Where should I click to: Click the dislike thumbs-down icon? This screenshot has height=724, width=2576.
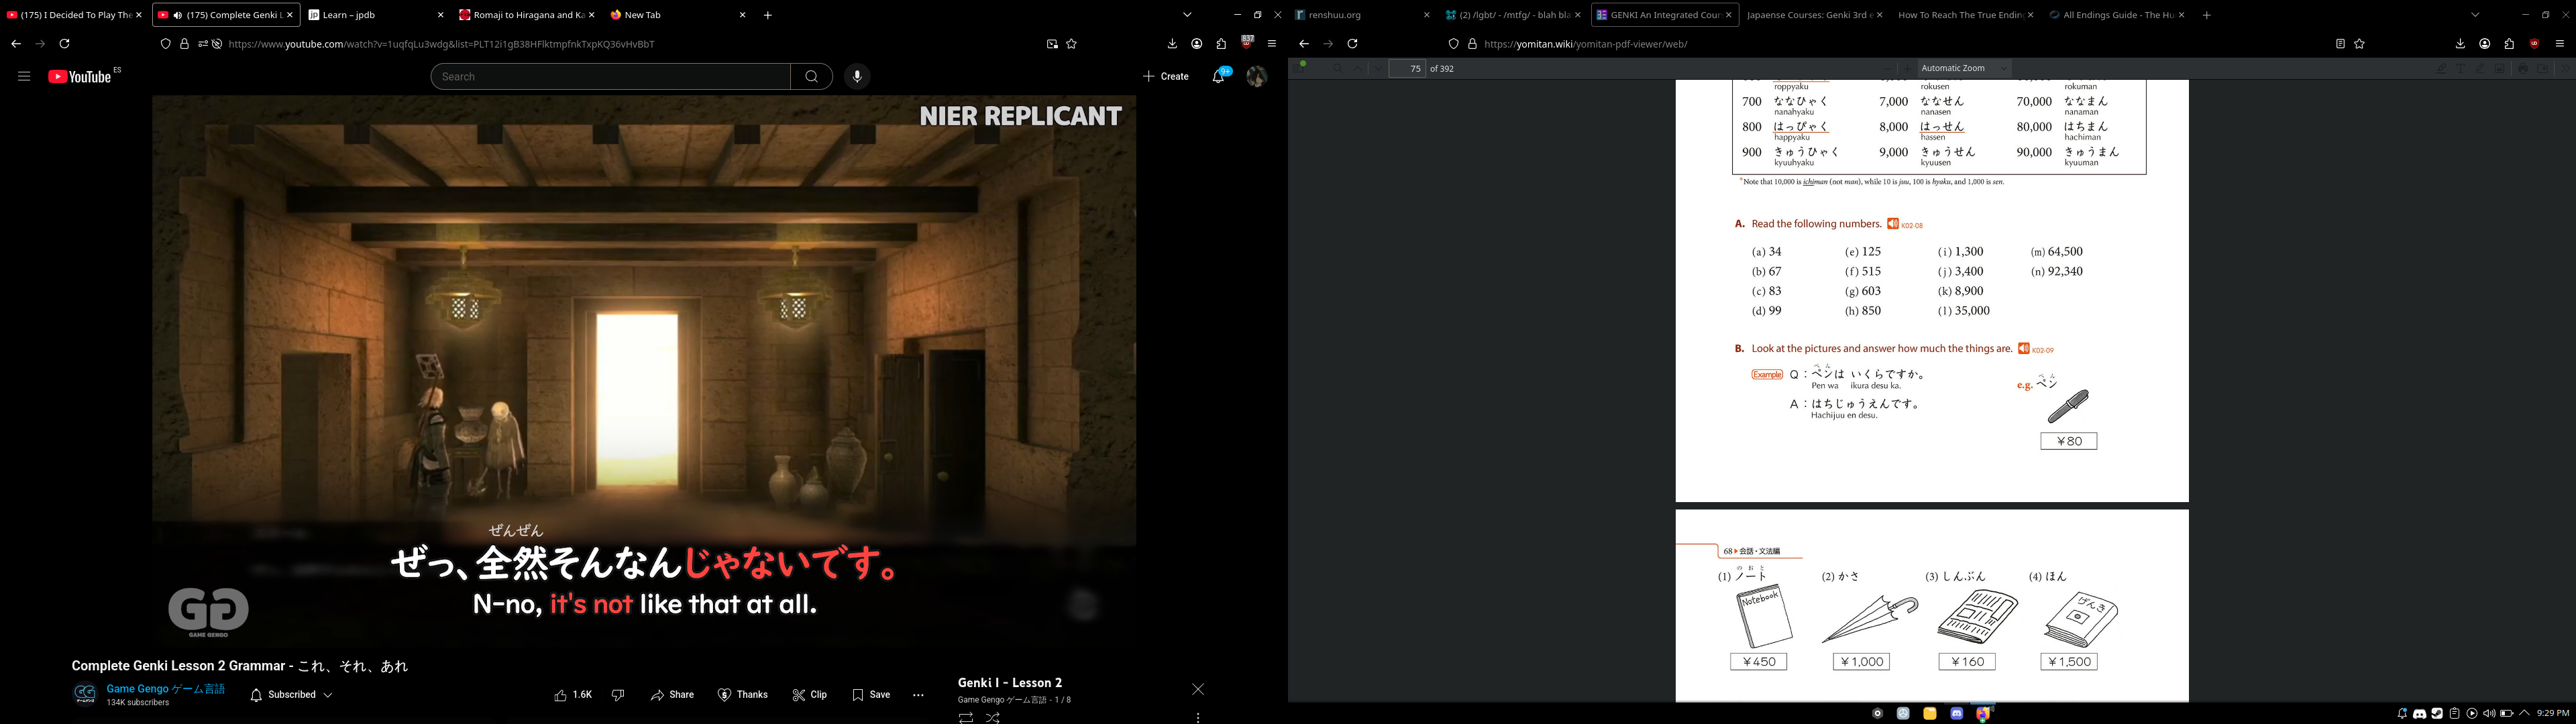(x=618, y=695)
